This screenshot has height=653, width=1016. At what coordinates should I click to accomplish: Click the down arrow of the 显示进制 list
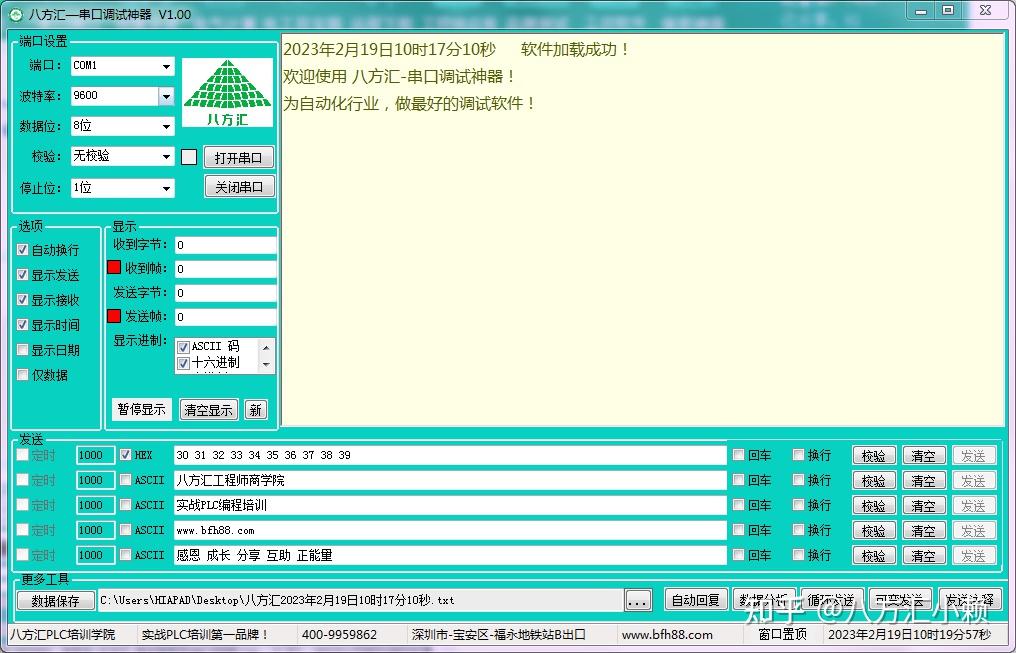[266, 365]
